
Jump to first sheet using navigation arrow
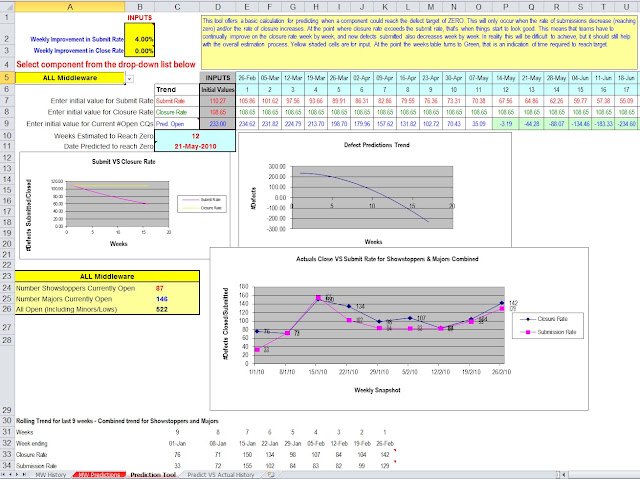click(x=4, y=475)
